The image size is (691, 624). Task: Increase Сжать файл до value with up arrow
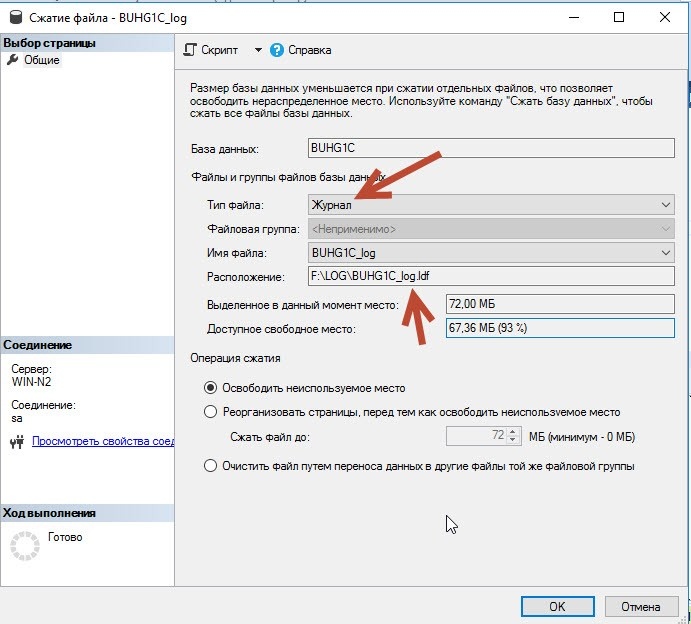coord(512,432)
